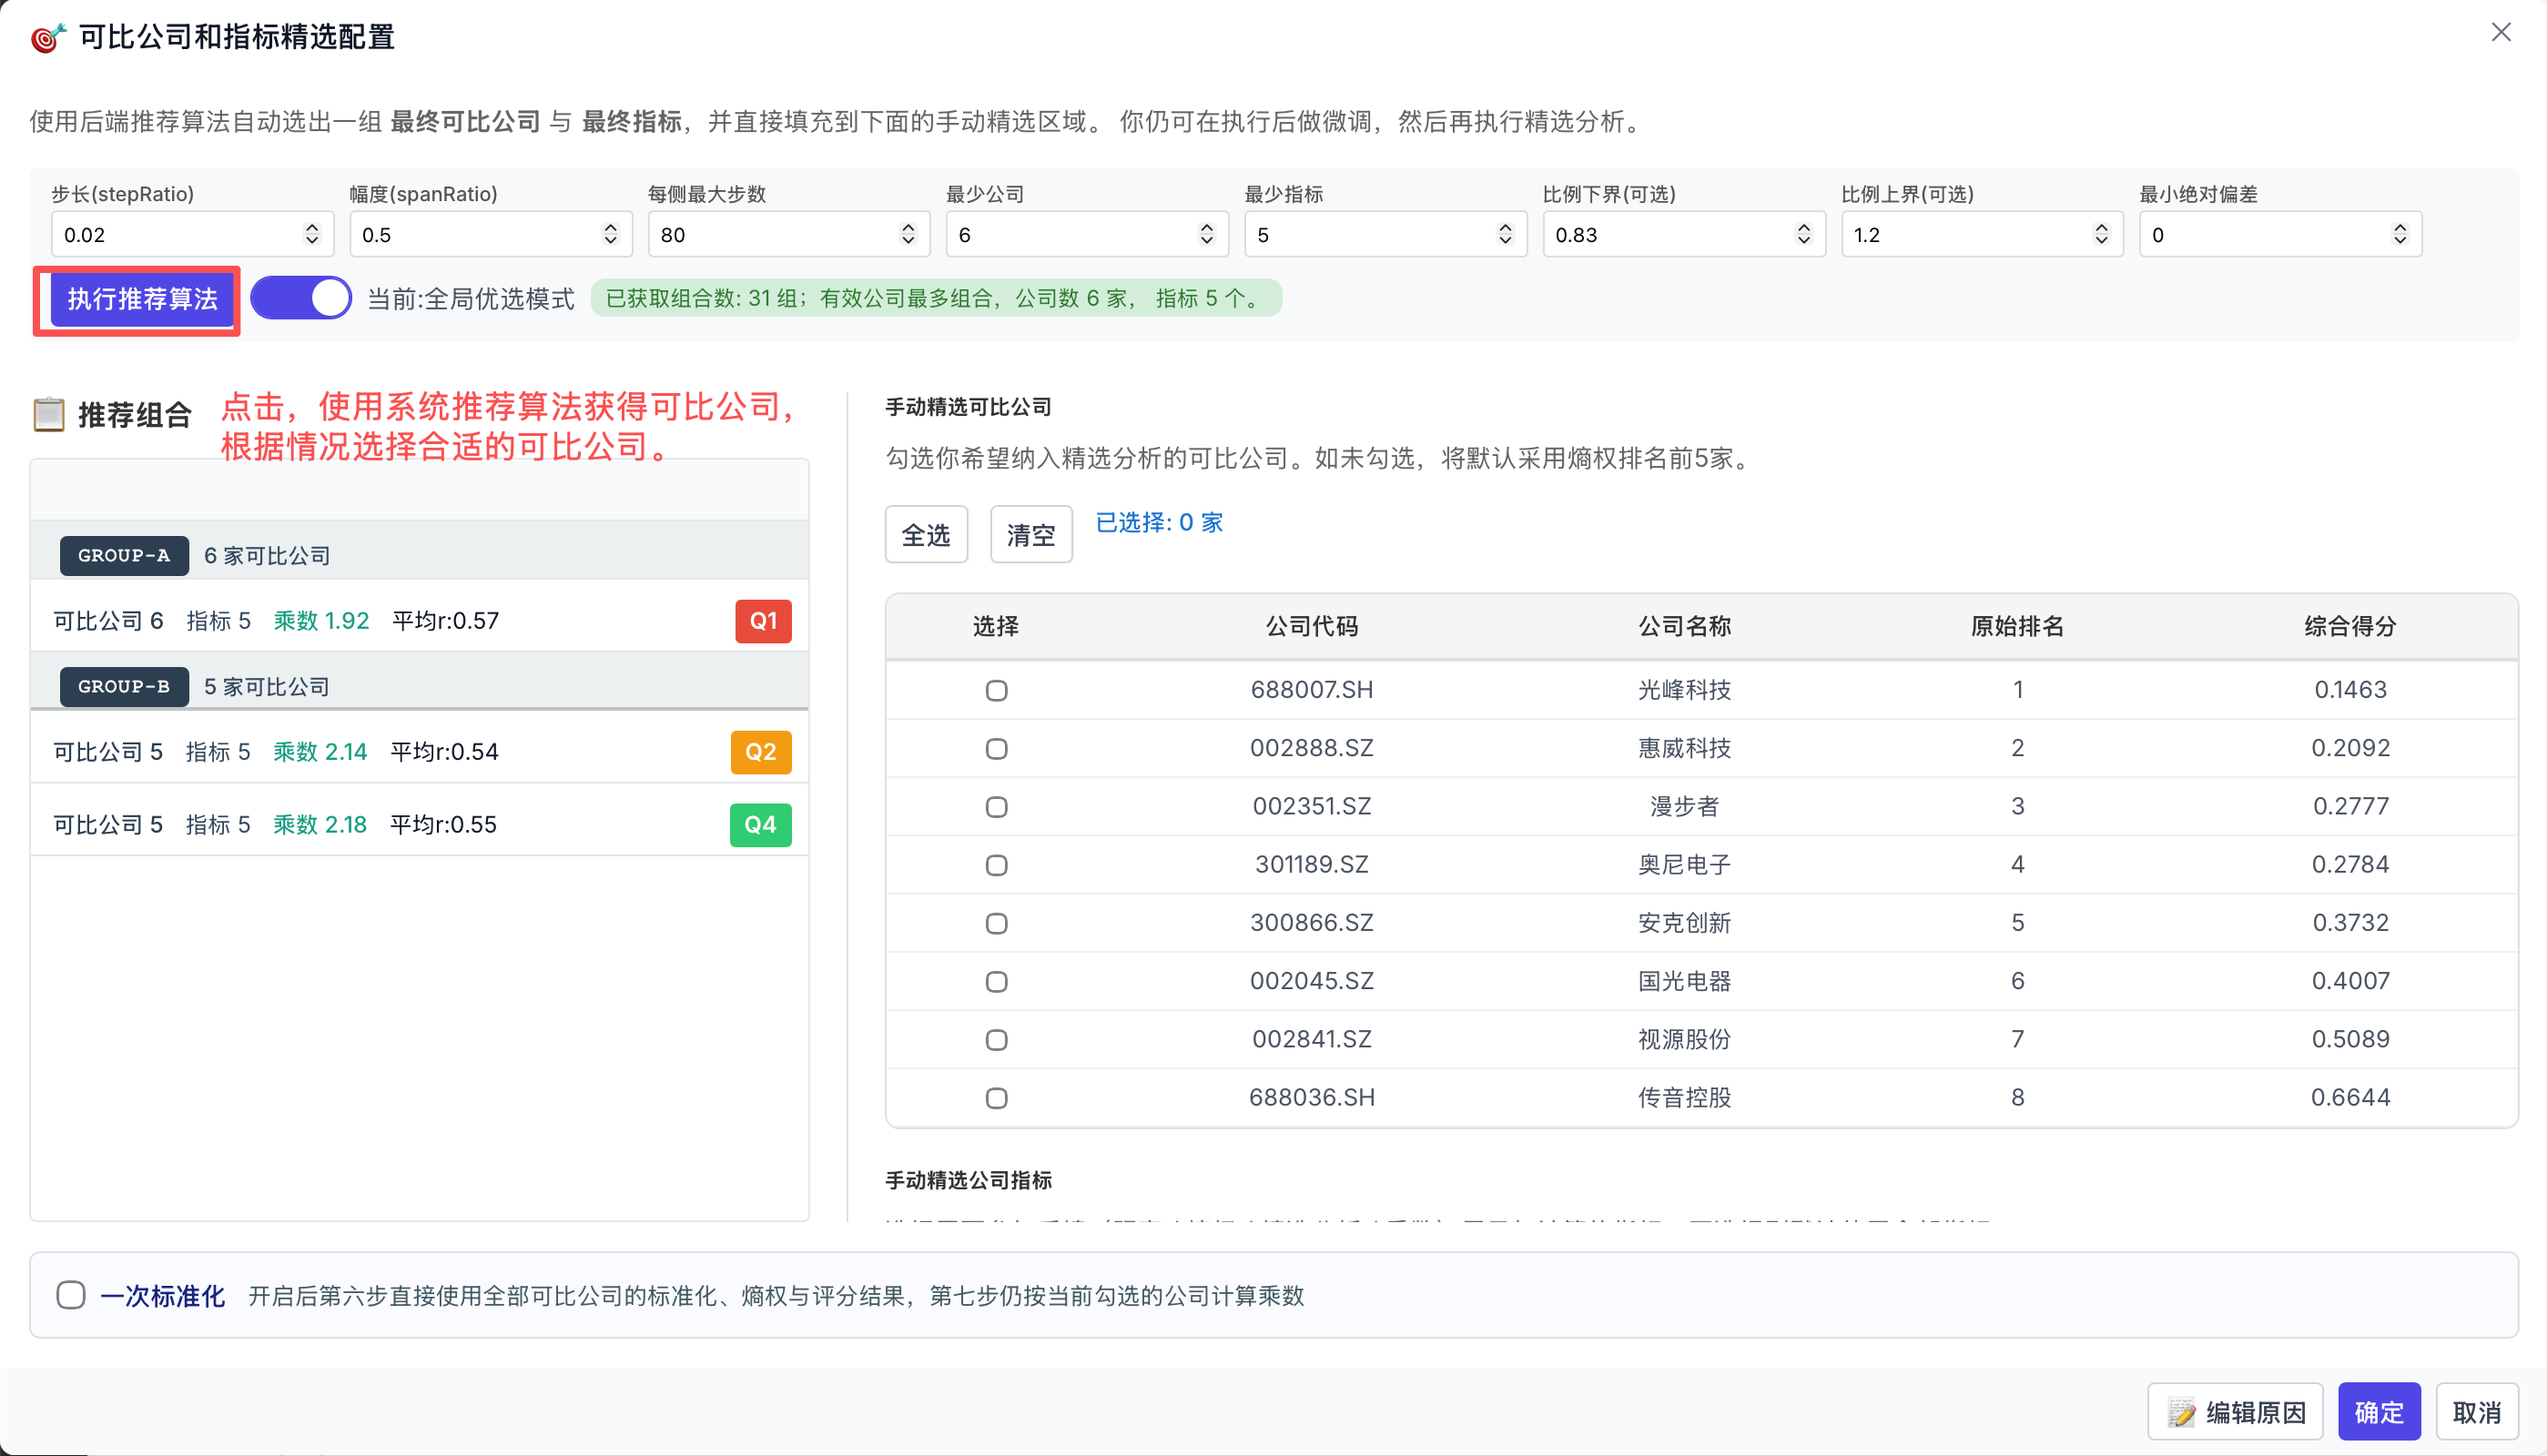Viewport: 2547px width, 1456px height.
Task: Cancel the dialog with 取消
Action: [x=2477, y=1412]
